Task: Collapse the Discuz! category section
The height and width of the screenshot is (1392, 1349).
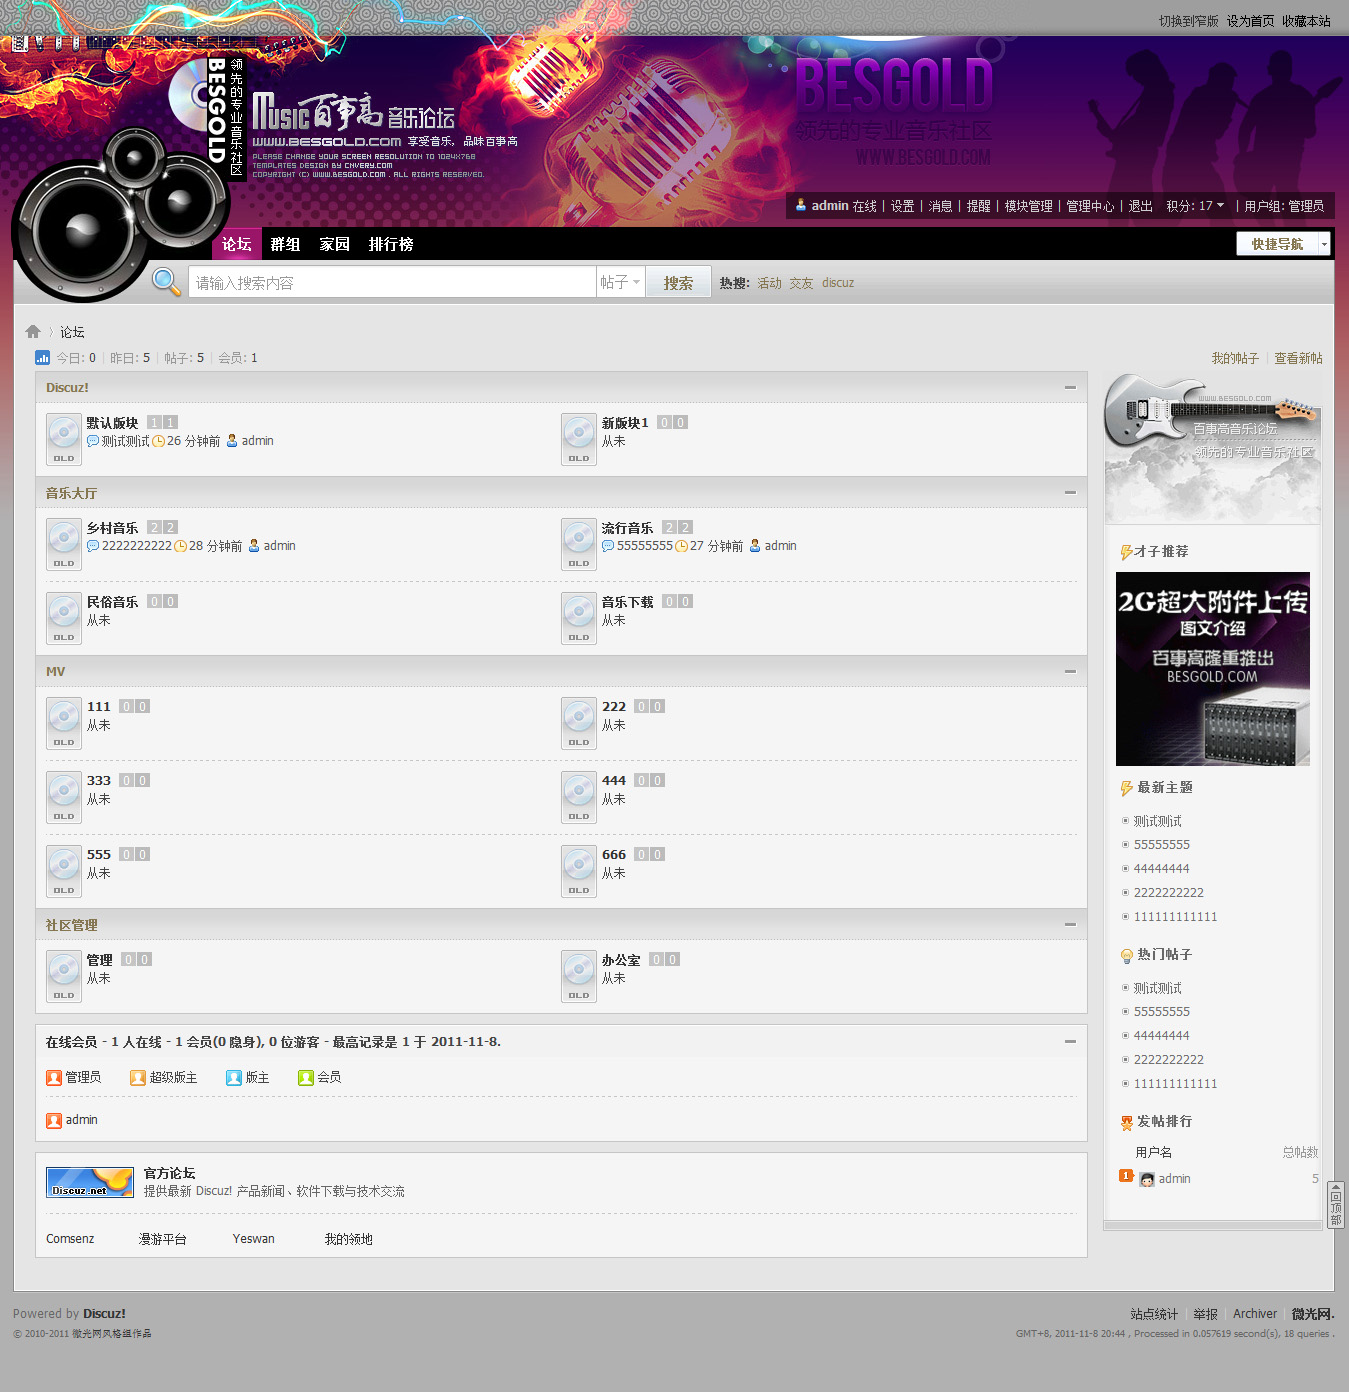Action: point(1070,387)
